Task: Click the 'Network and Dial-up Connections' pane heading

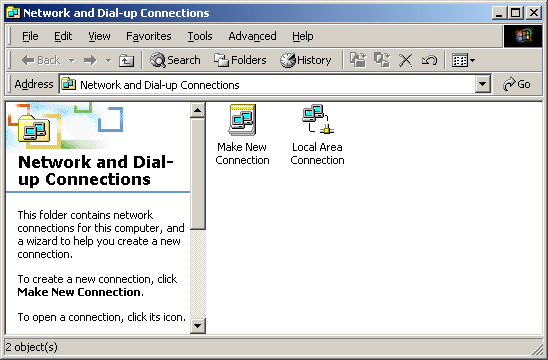Action: pos(96,171)
